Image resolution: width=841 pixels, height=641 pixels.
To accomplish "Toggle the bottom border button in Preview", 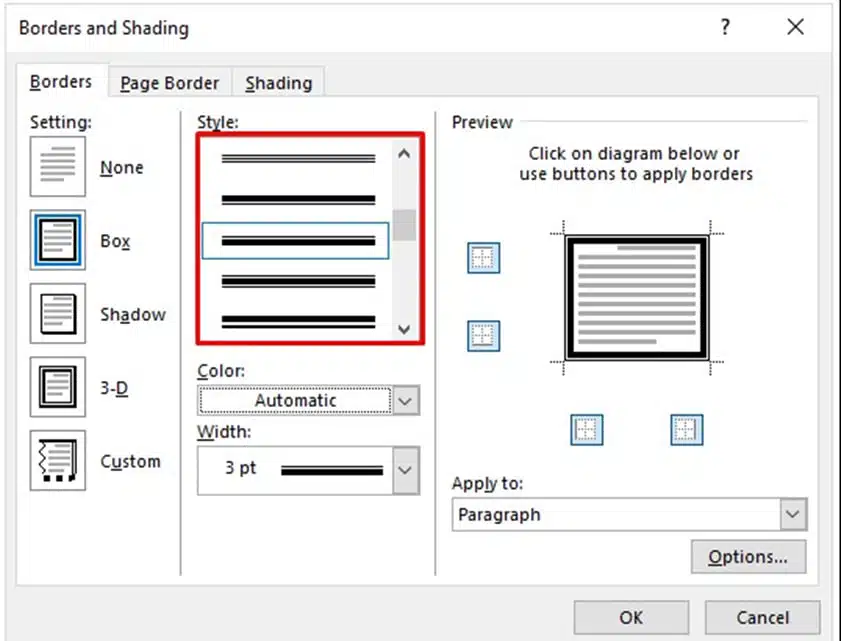I will point(483,335).
